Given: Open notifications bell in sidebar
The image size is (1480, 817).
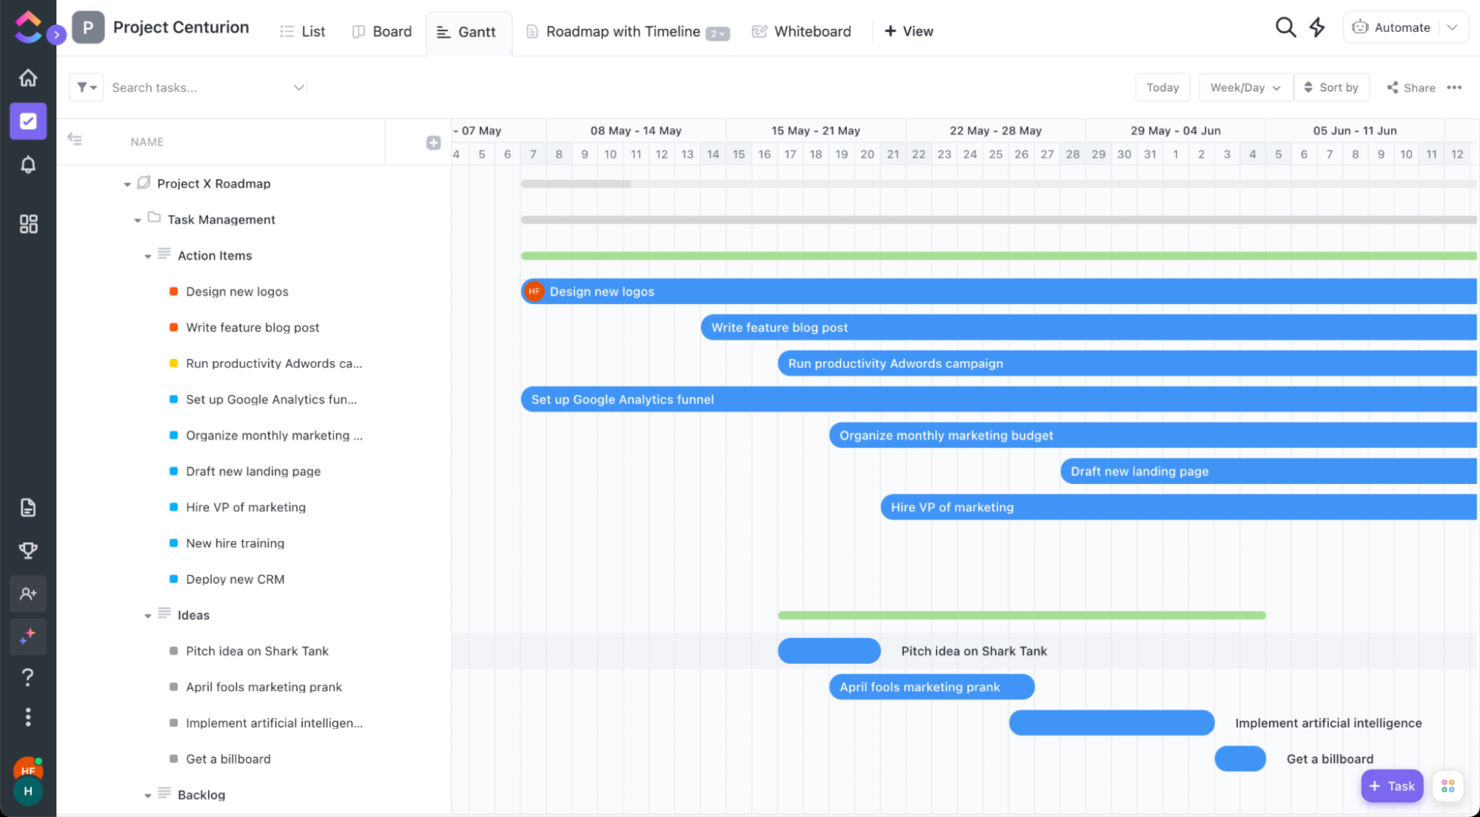Looking at the screenshot, I should click(28, 165).
